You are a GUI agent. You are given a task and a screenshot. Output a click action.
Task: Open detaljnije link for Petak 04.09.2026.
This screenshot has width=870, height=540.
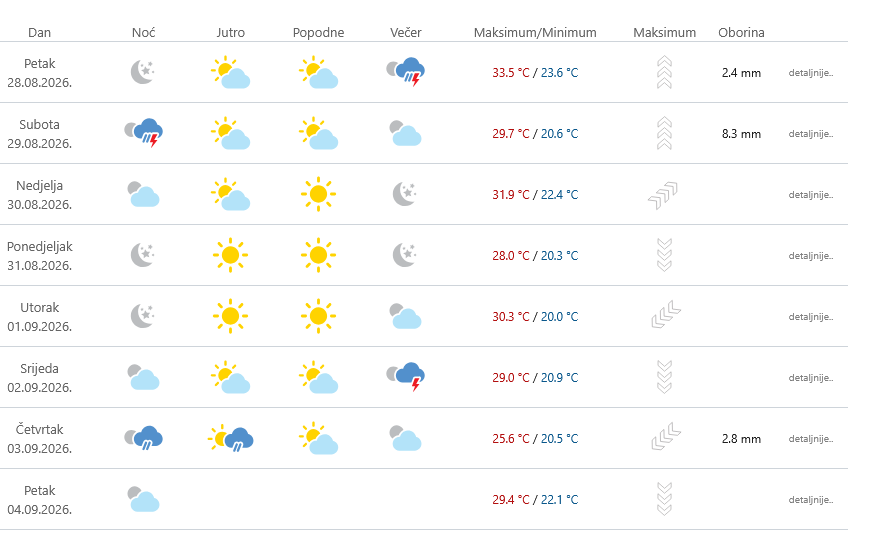click(811, 500)
